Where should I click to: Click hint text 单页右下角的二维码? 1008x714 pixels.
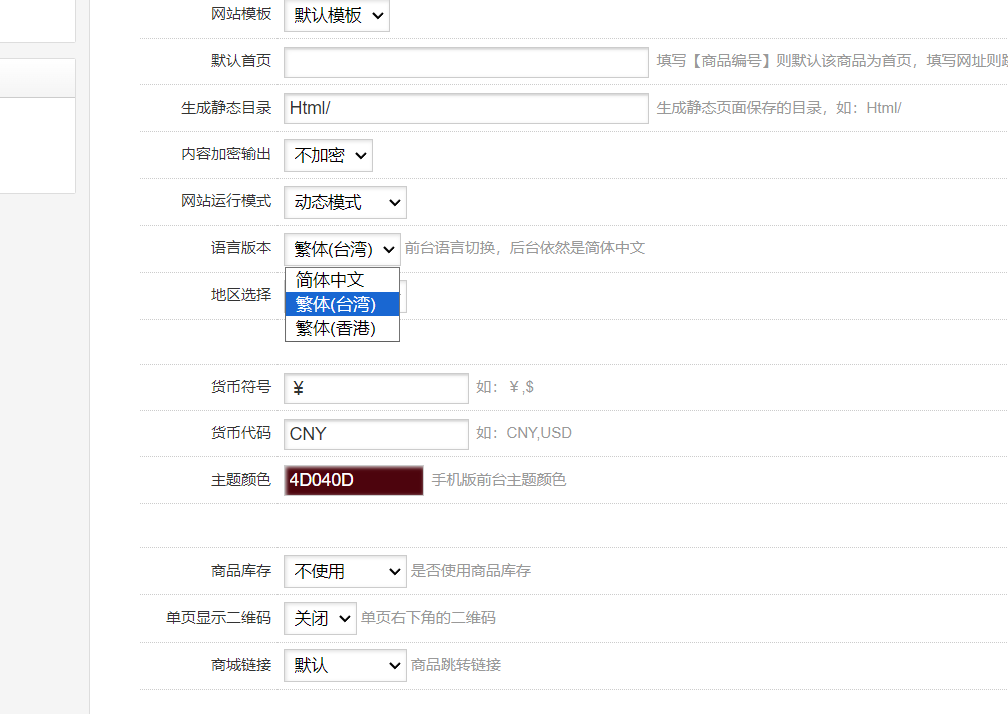[428, 618]
